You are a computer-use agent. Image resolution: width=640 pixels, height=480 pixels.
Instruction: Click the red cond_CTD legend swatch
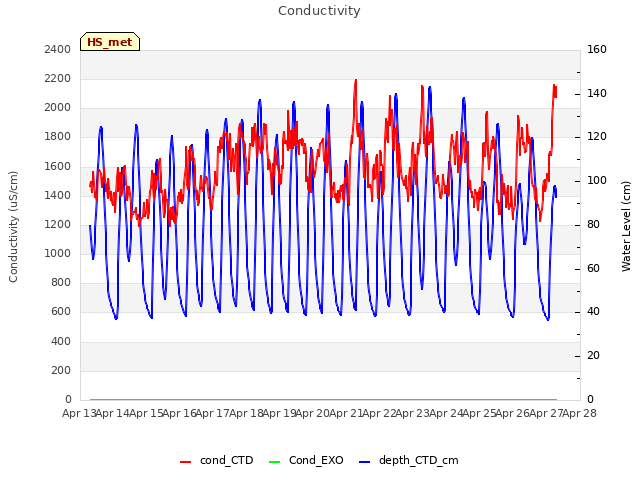click(x=185, y=462)
